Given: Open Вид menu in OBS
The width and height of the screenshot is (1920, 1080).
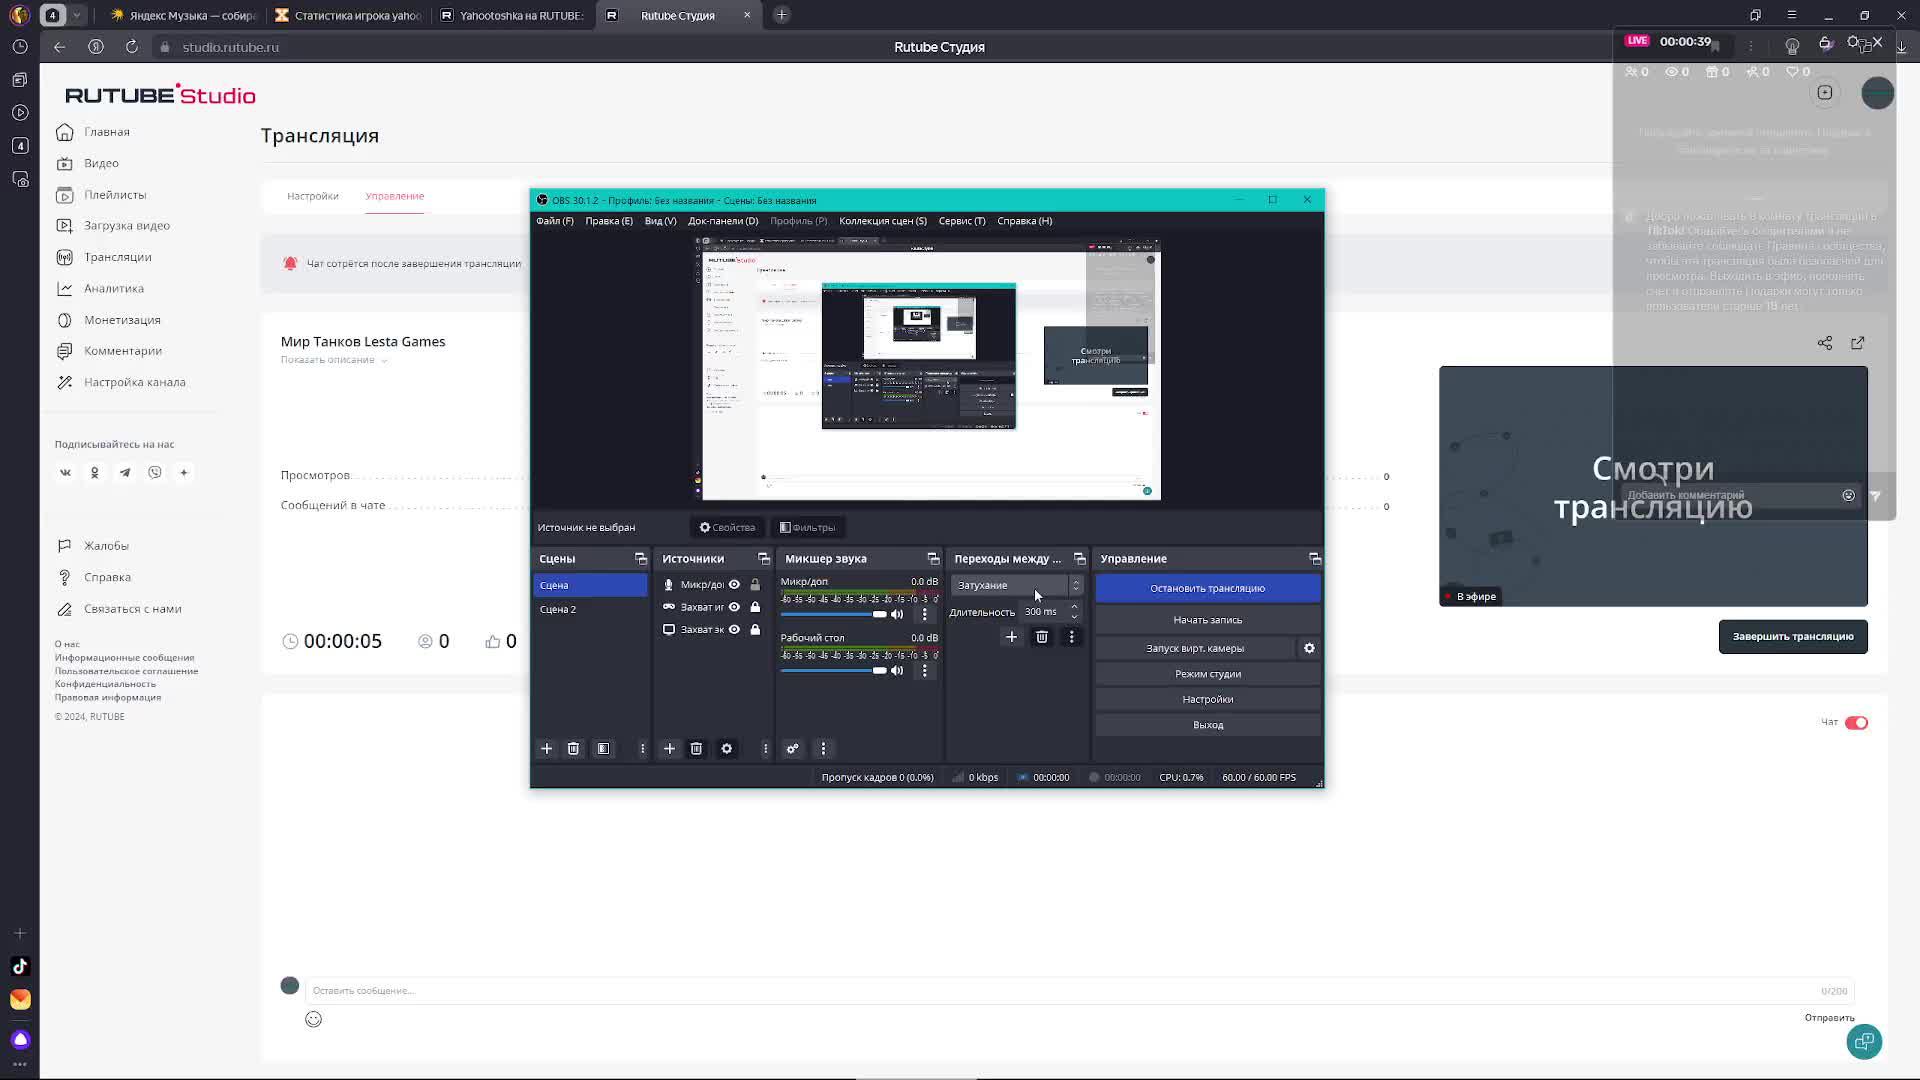Looking at the screenshot, I should pyautogui.click(x=660, y=221).
